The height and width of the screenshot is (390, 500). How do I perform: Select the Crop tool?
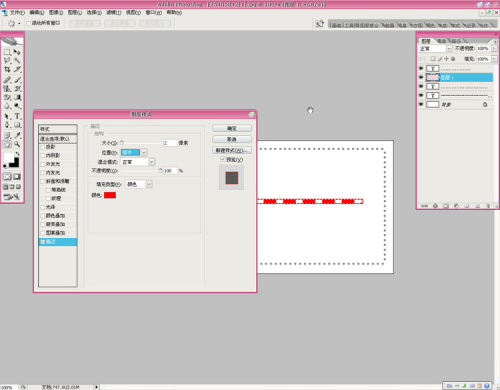click(x=7, y=69)
